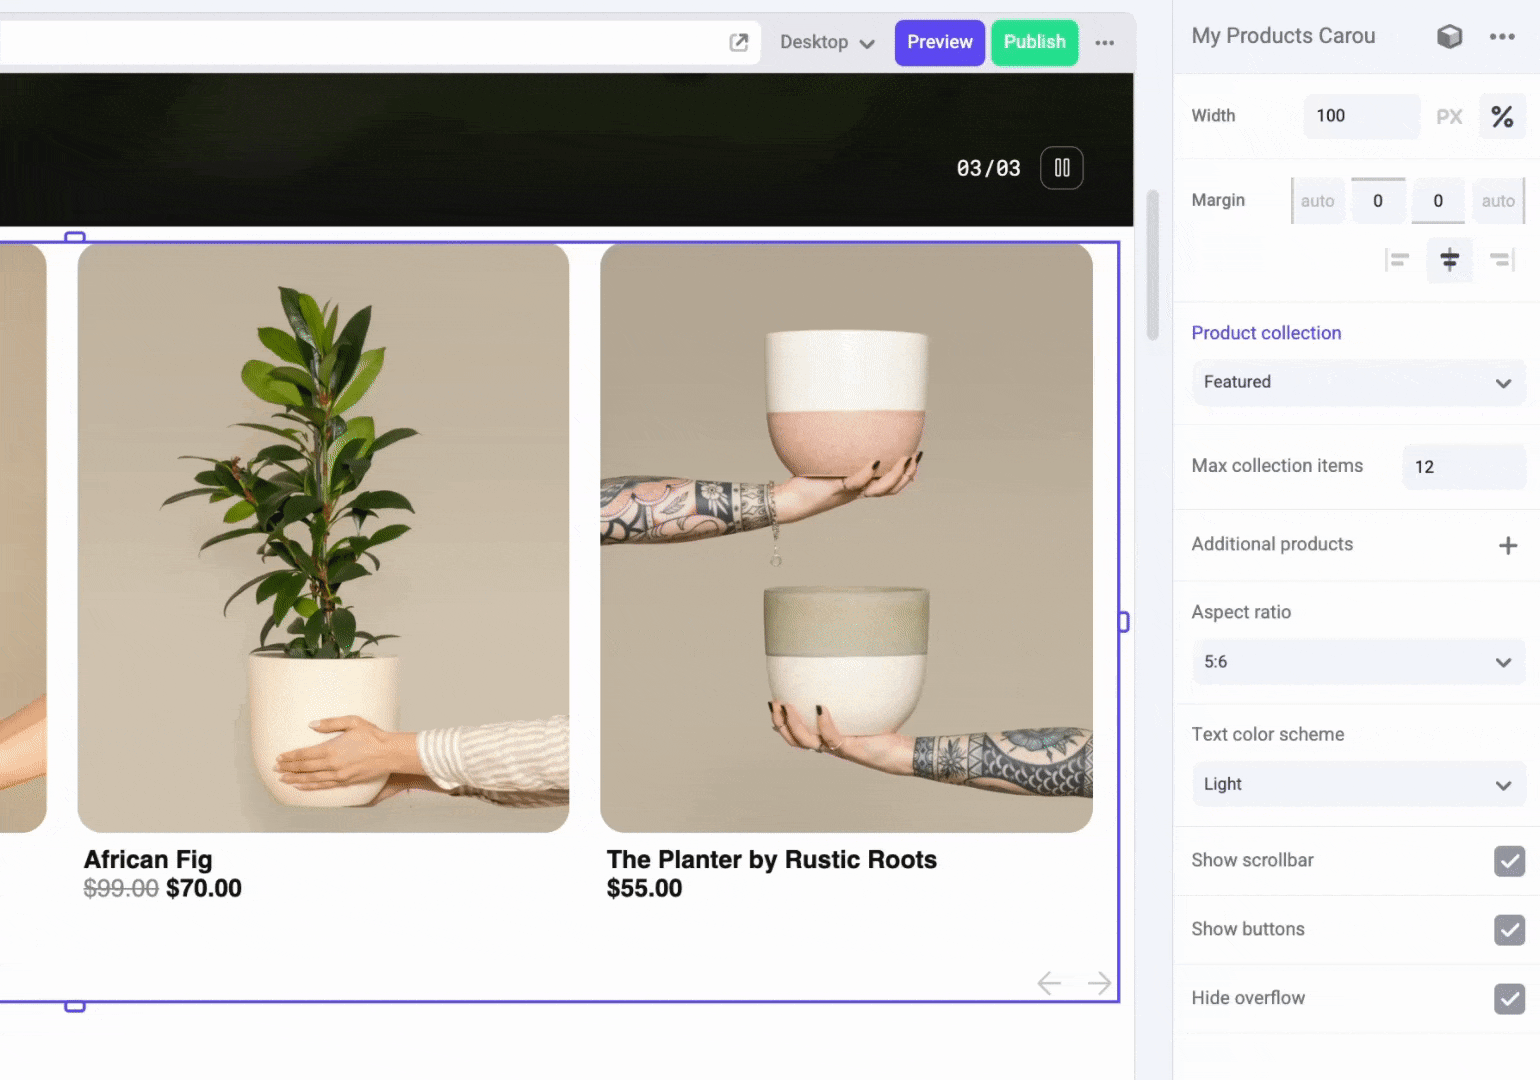Click the pause icon on the video banner
The height and width of the screenshot is (1080, 1540).
(1061, 168)
